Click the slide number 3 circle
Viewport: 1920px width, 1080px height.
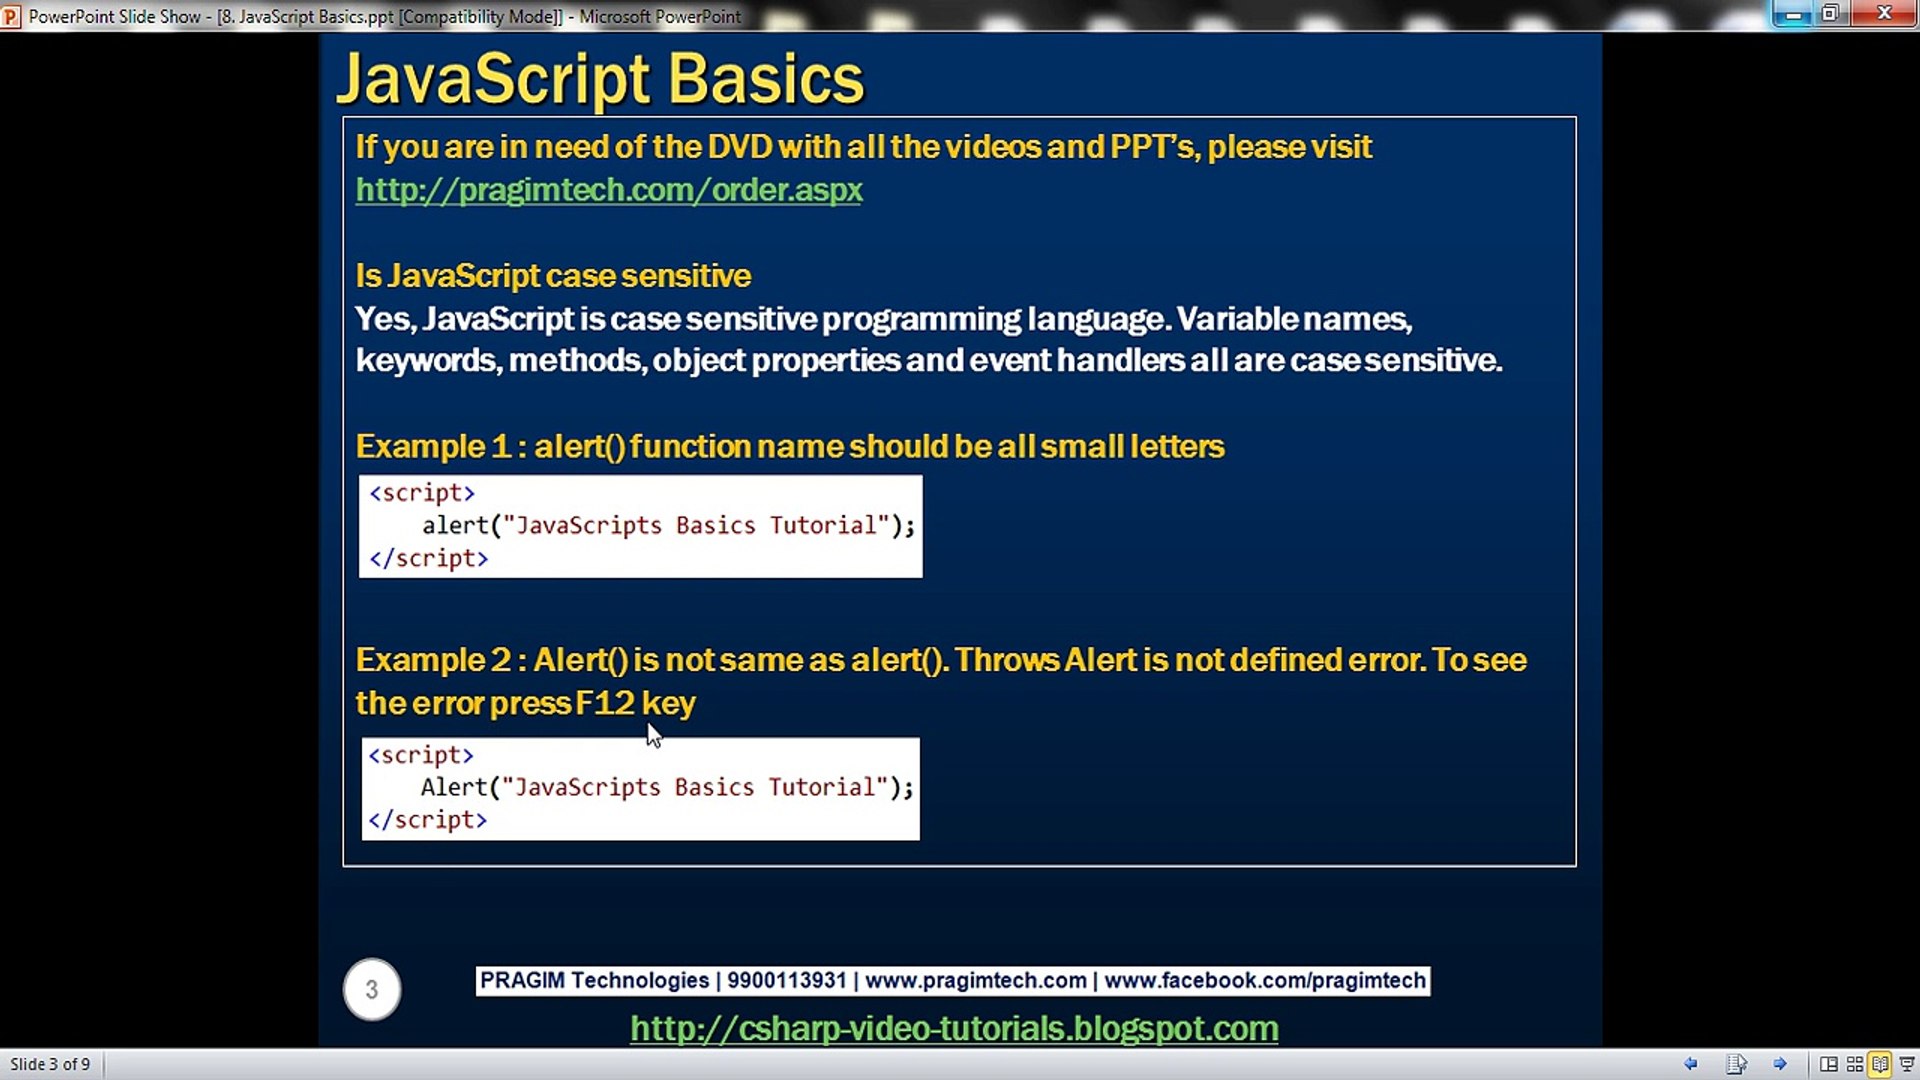click(372, 990)
